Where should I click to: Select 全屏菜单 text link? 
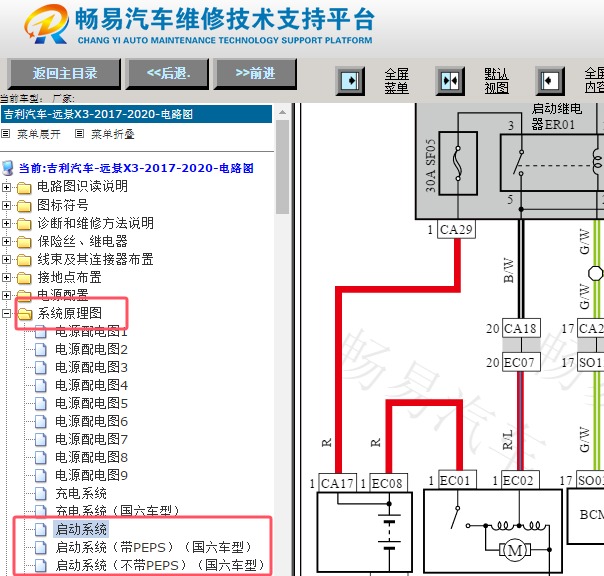pos(396,81)
